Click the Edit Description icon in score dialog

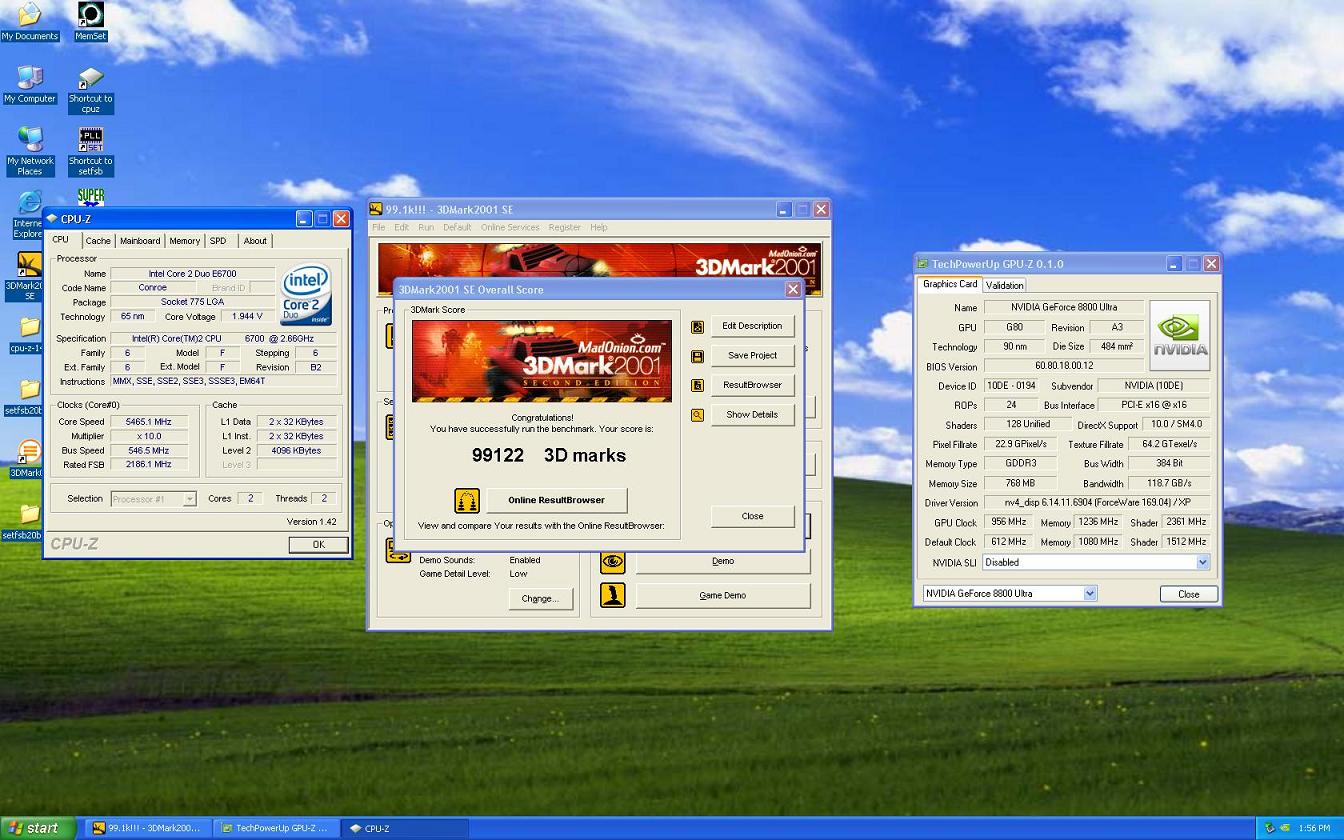(697, 326)
